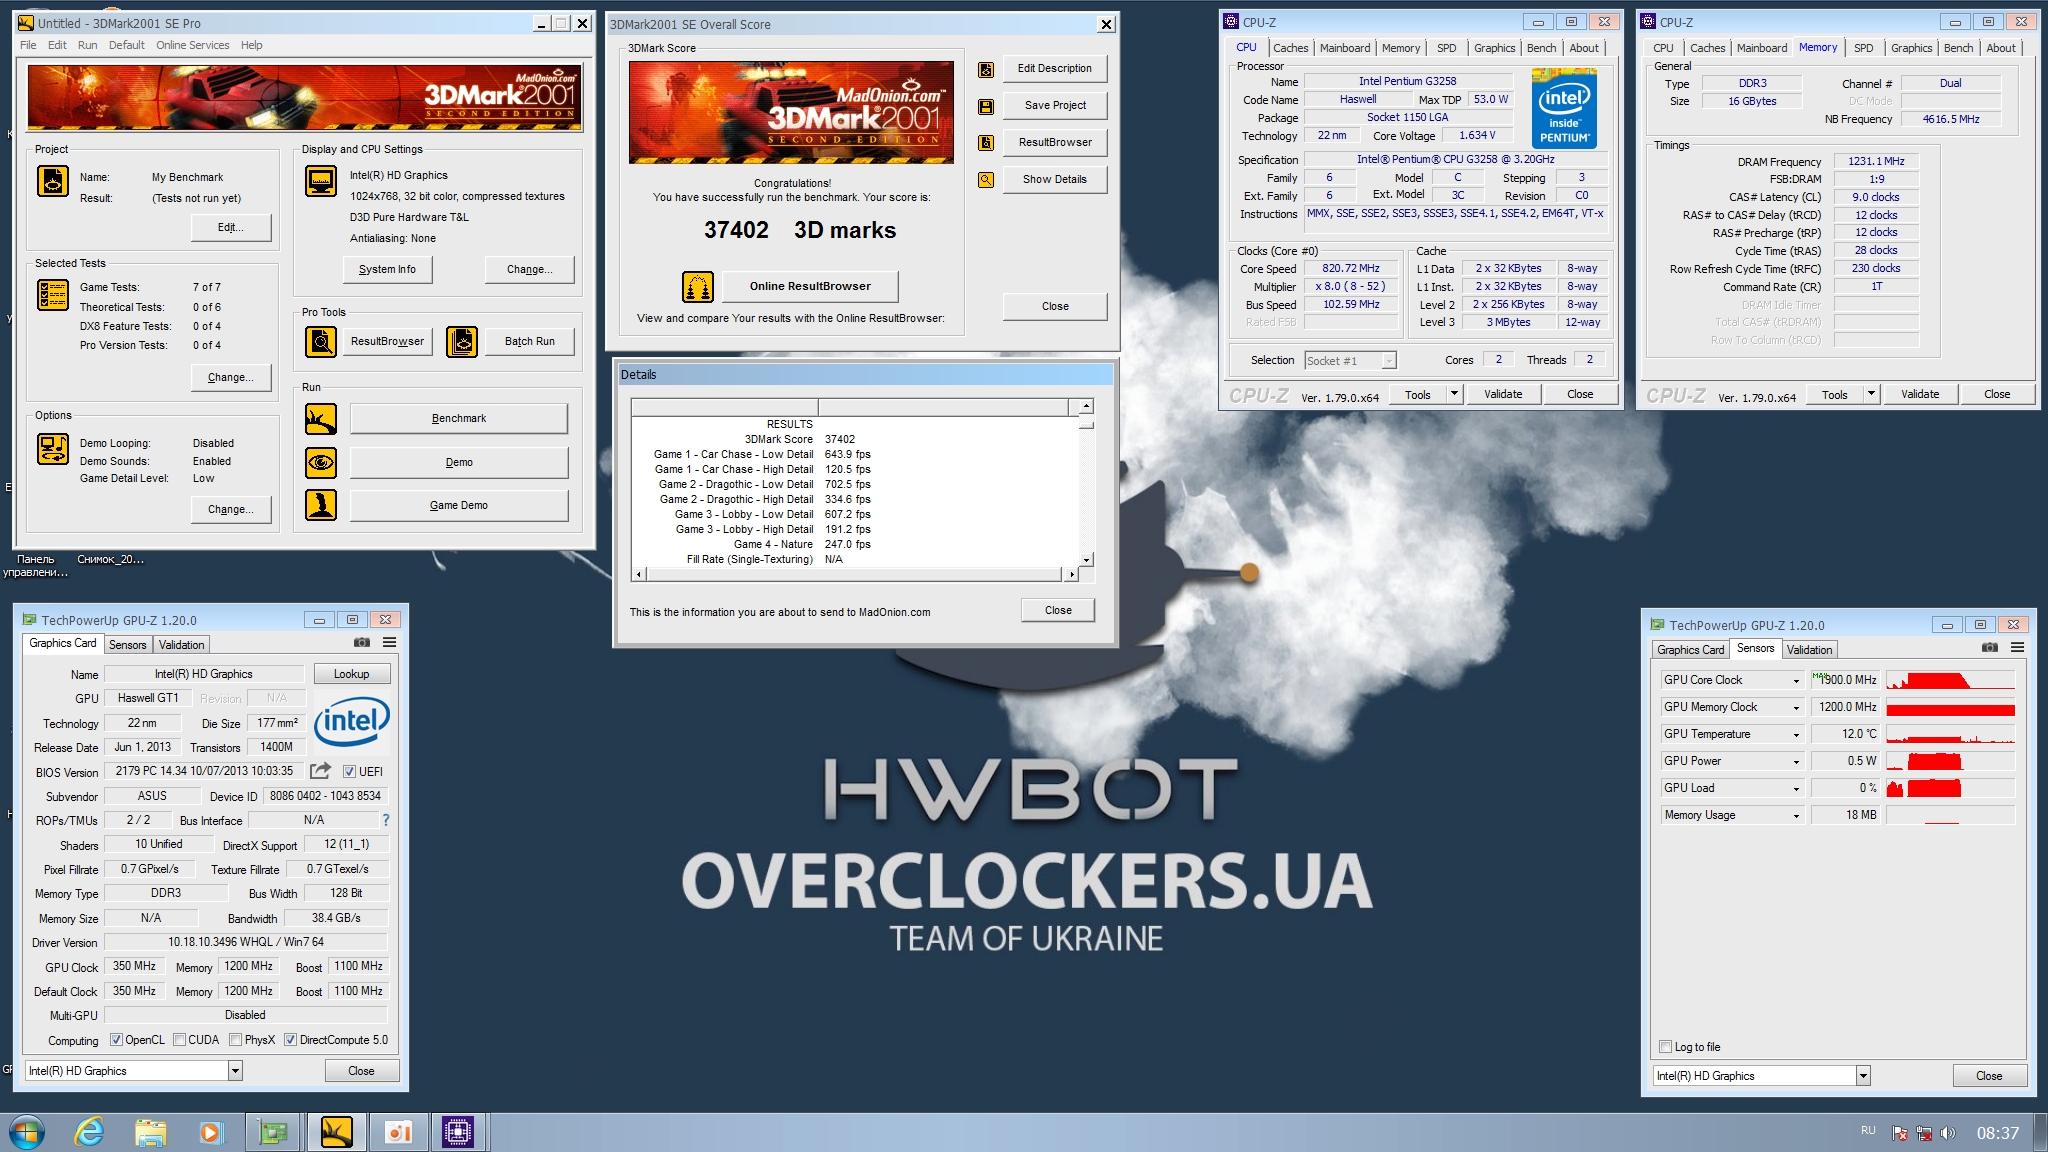The height and width of the screenshot is (1152, 2048).
Task: Open the hamburger menu in left GPU-Z window
Action: (390, 643)
